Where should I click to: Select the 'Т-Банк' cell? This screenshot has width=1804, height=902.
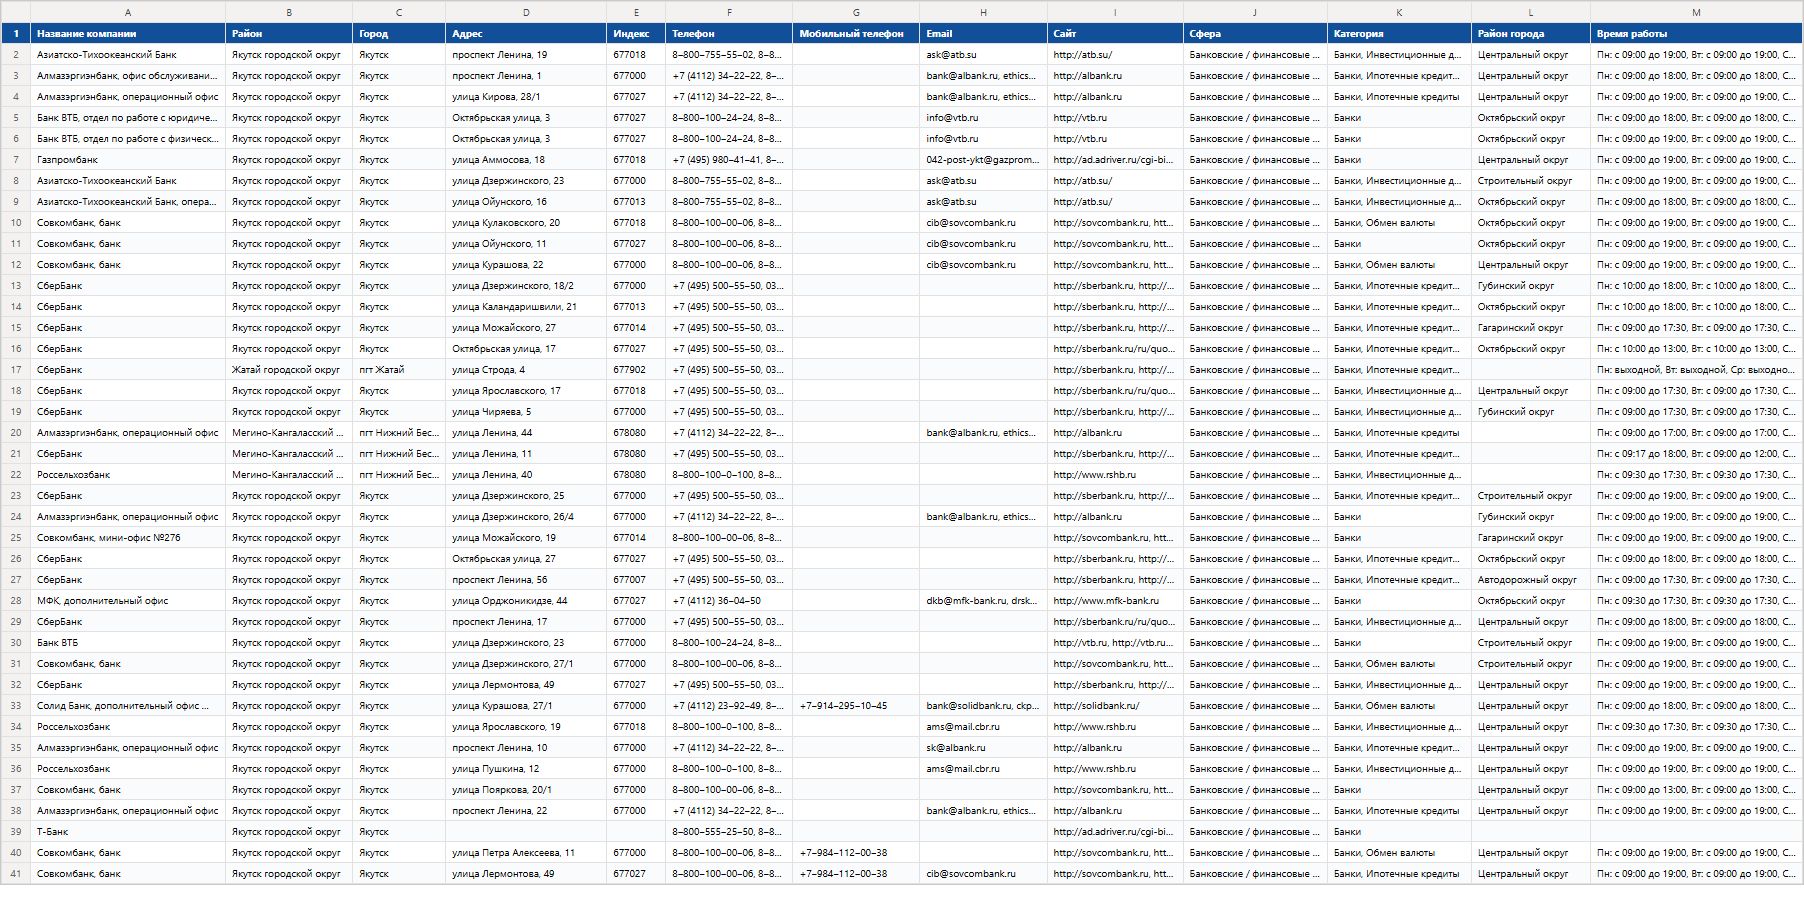[128, 832]
